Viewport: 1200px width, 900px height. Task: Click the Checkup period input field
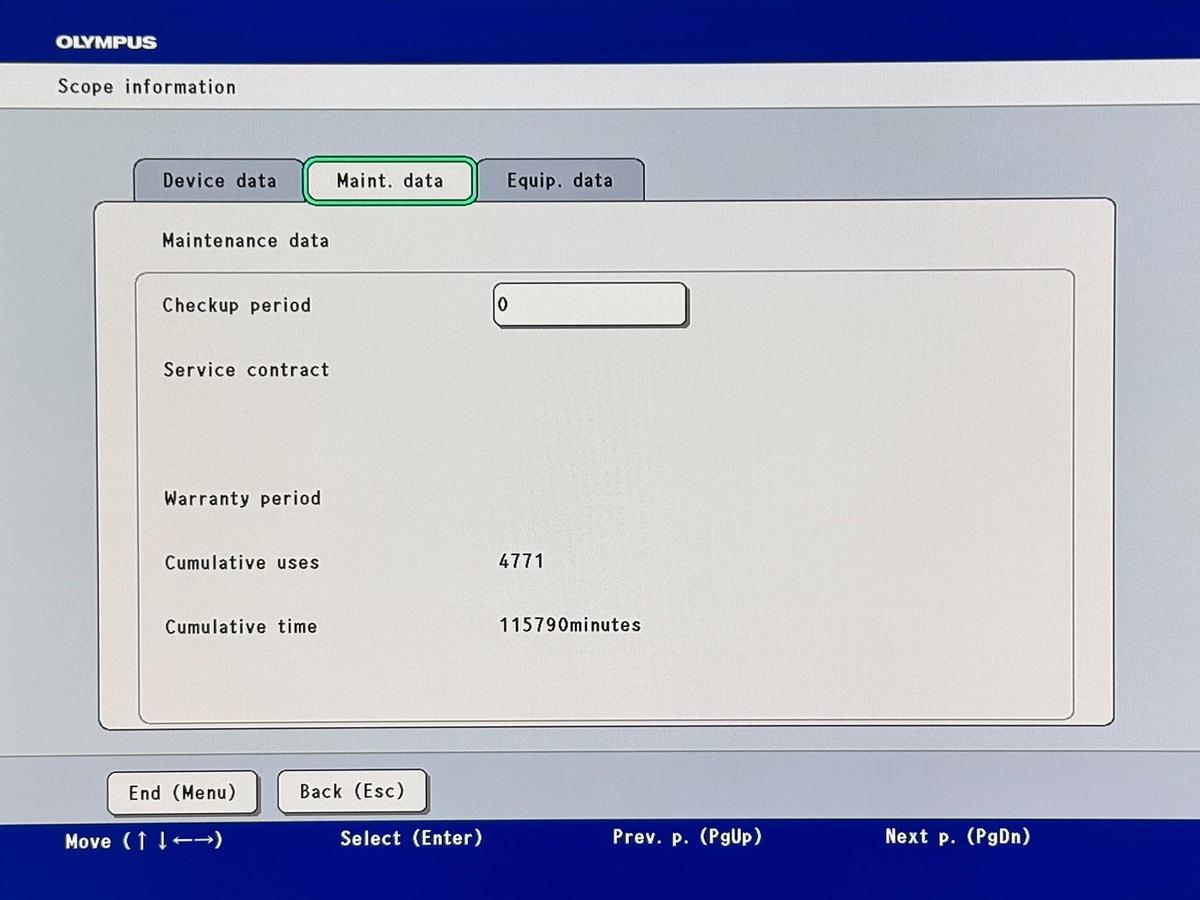(590, 305)
